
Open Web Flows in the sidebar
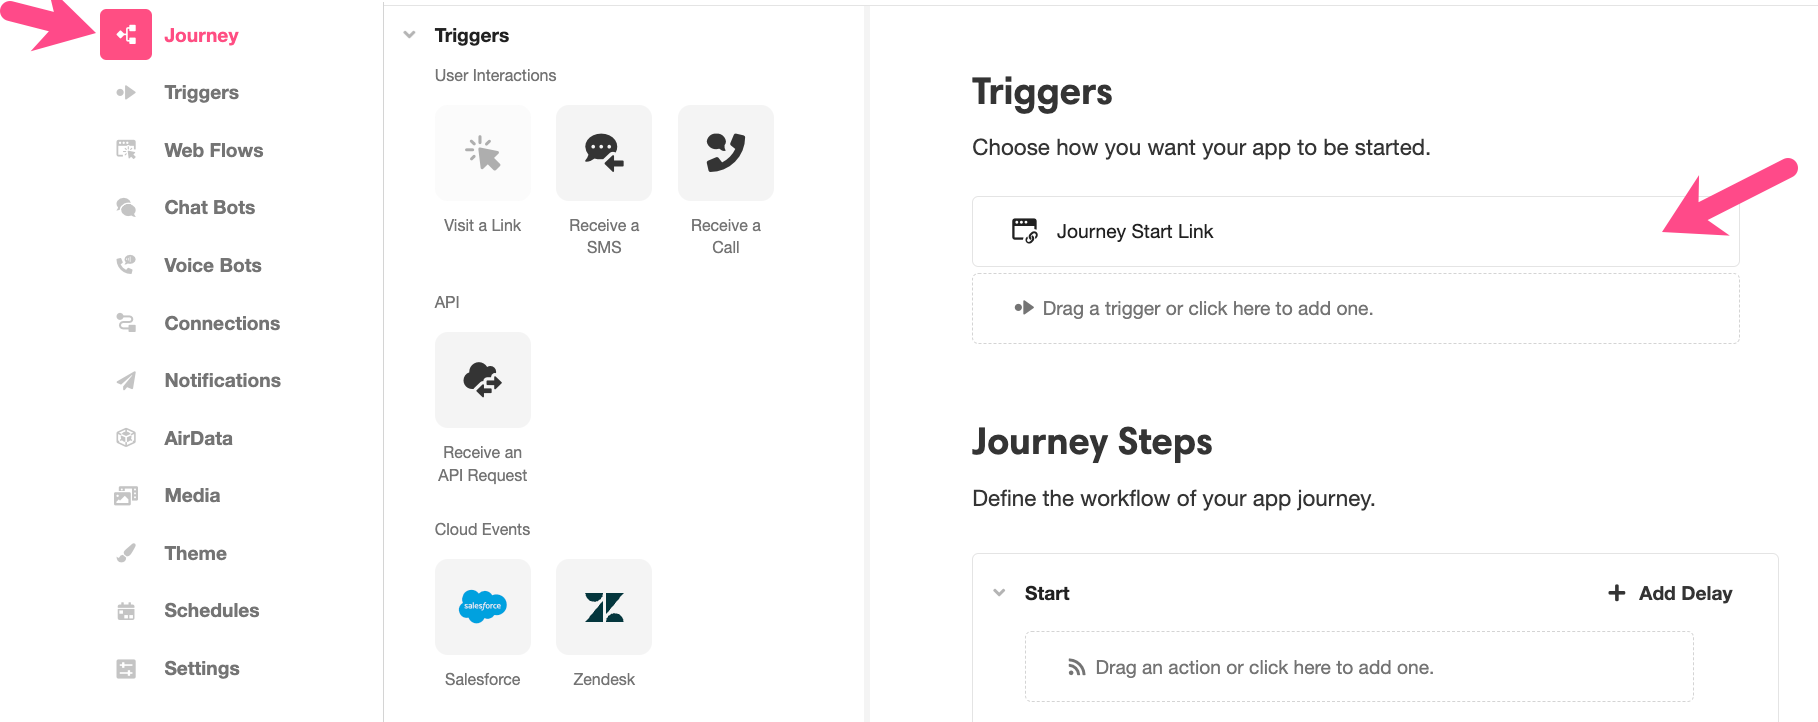[x=213, y=150]
